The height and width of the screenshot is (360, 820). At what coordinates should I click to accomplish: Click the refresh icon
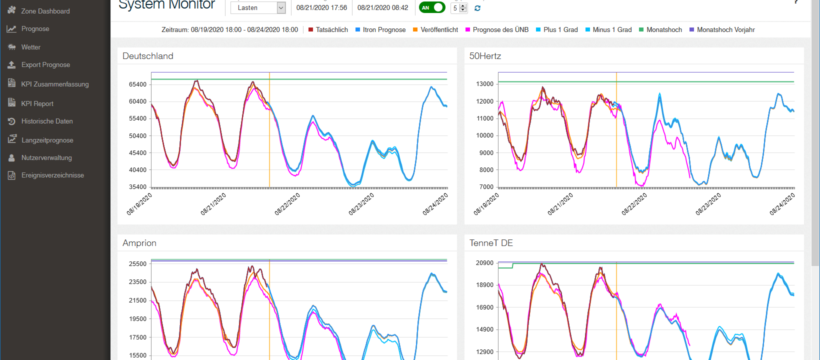477,8
